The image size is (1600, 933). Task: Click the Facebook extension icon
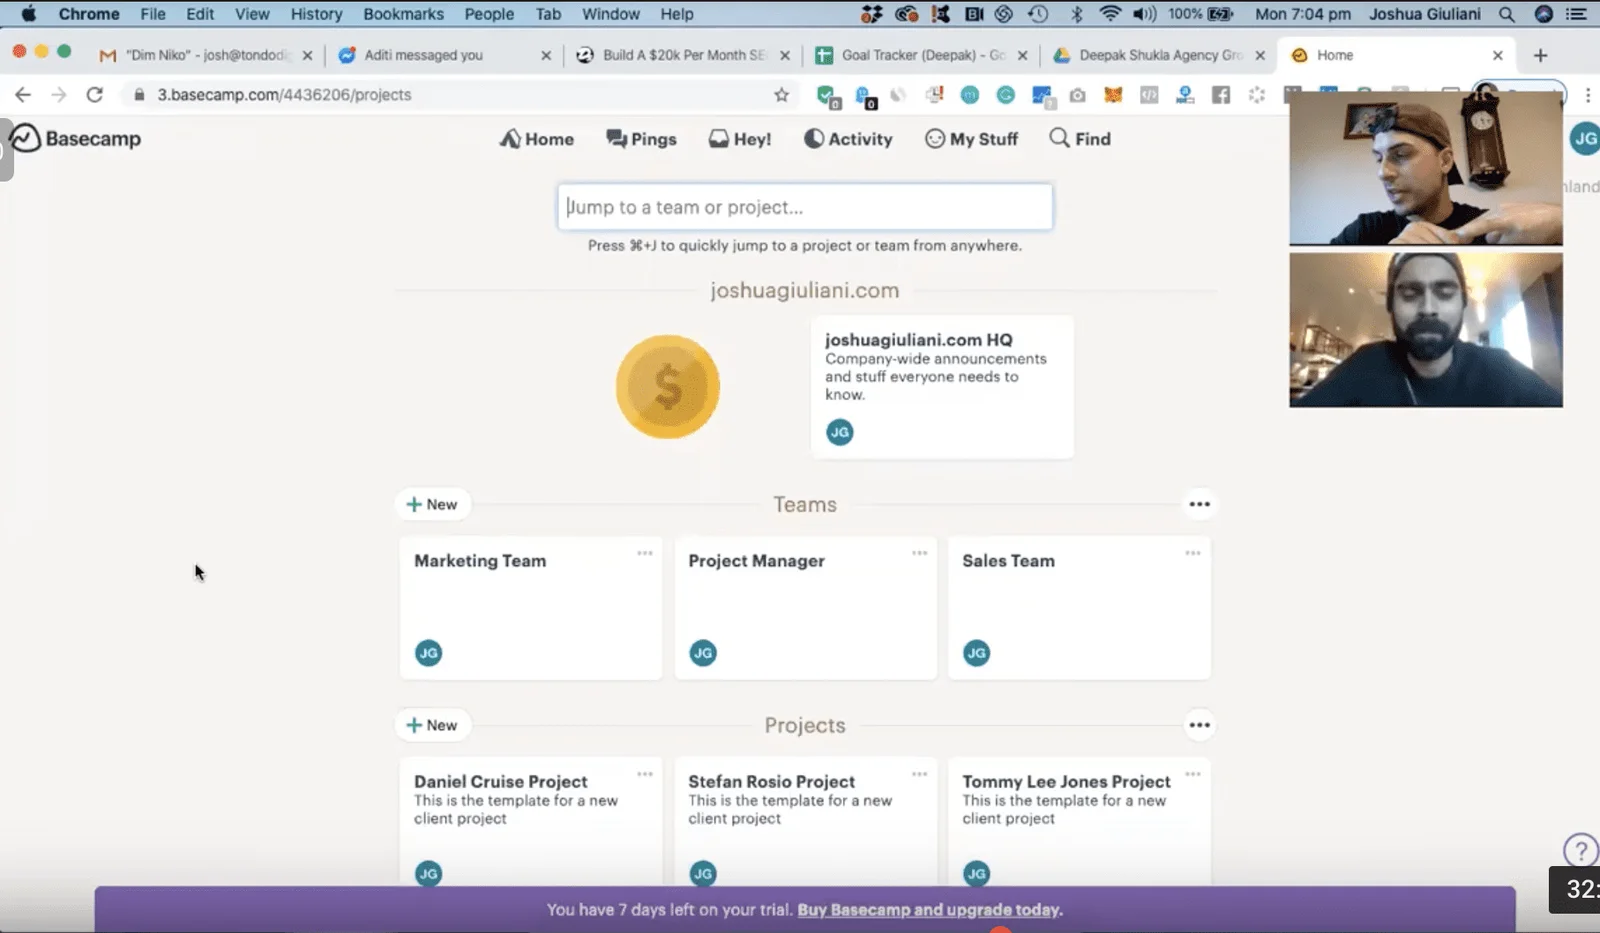[1221, 95]
